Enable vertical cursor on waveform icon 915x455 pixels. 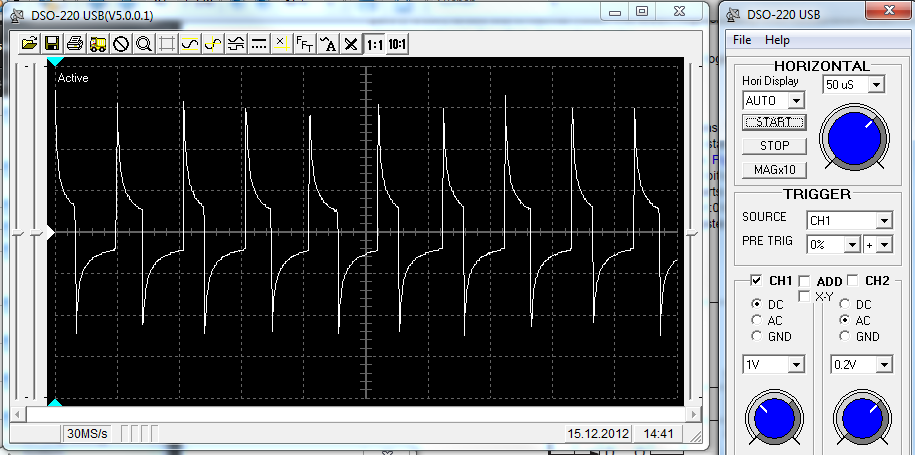[213, 43]
